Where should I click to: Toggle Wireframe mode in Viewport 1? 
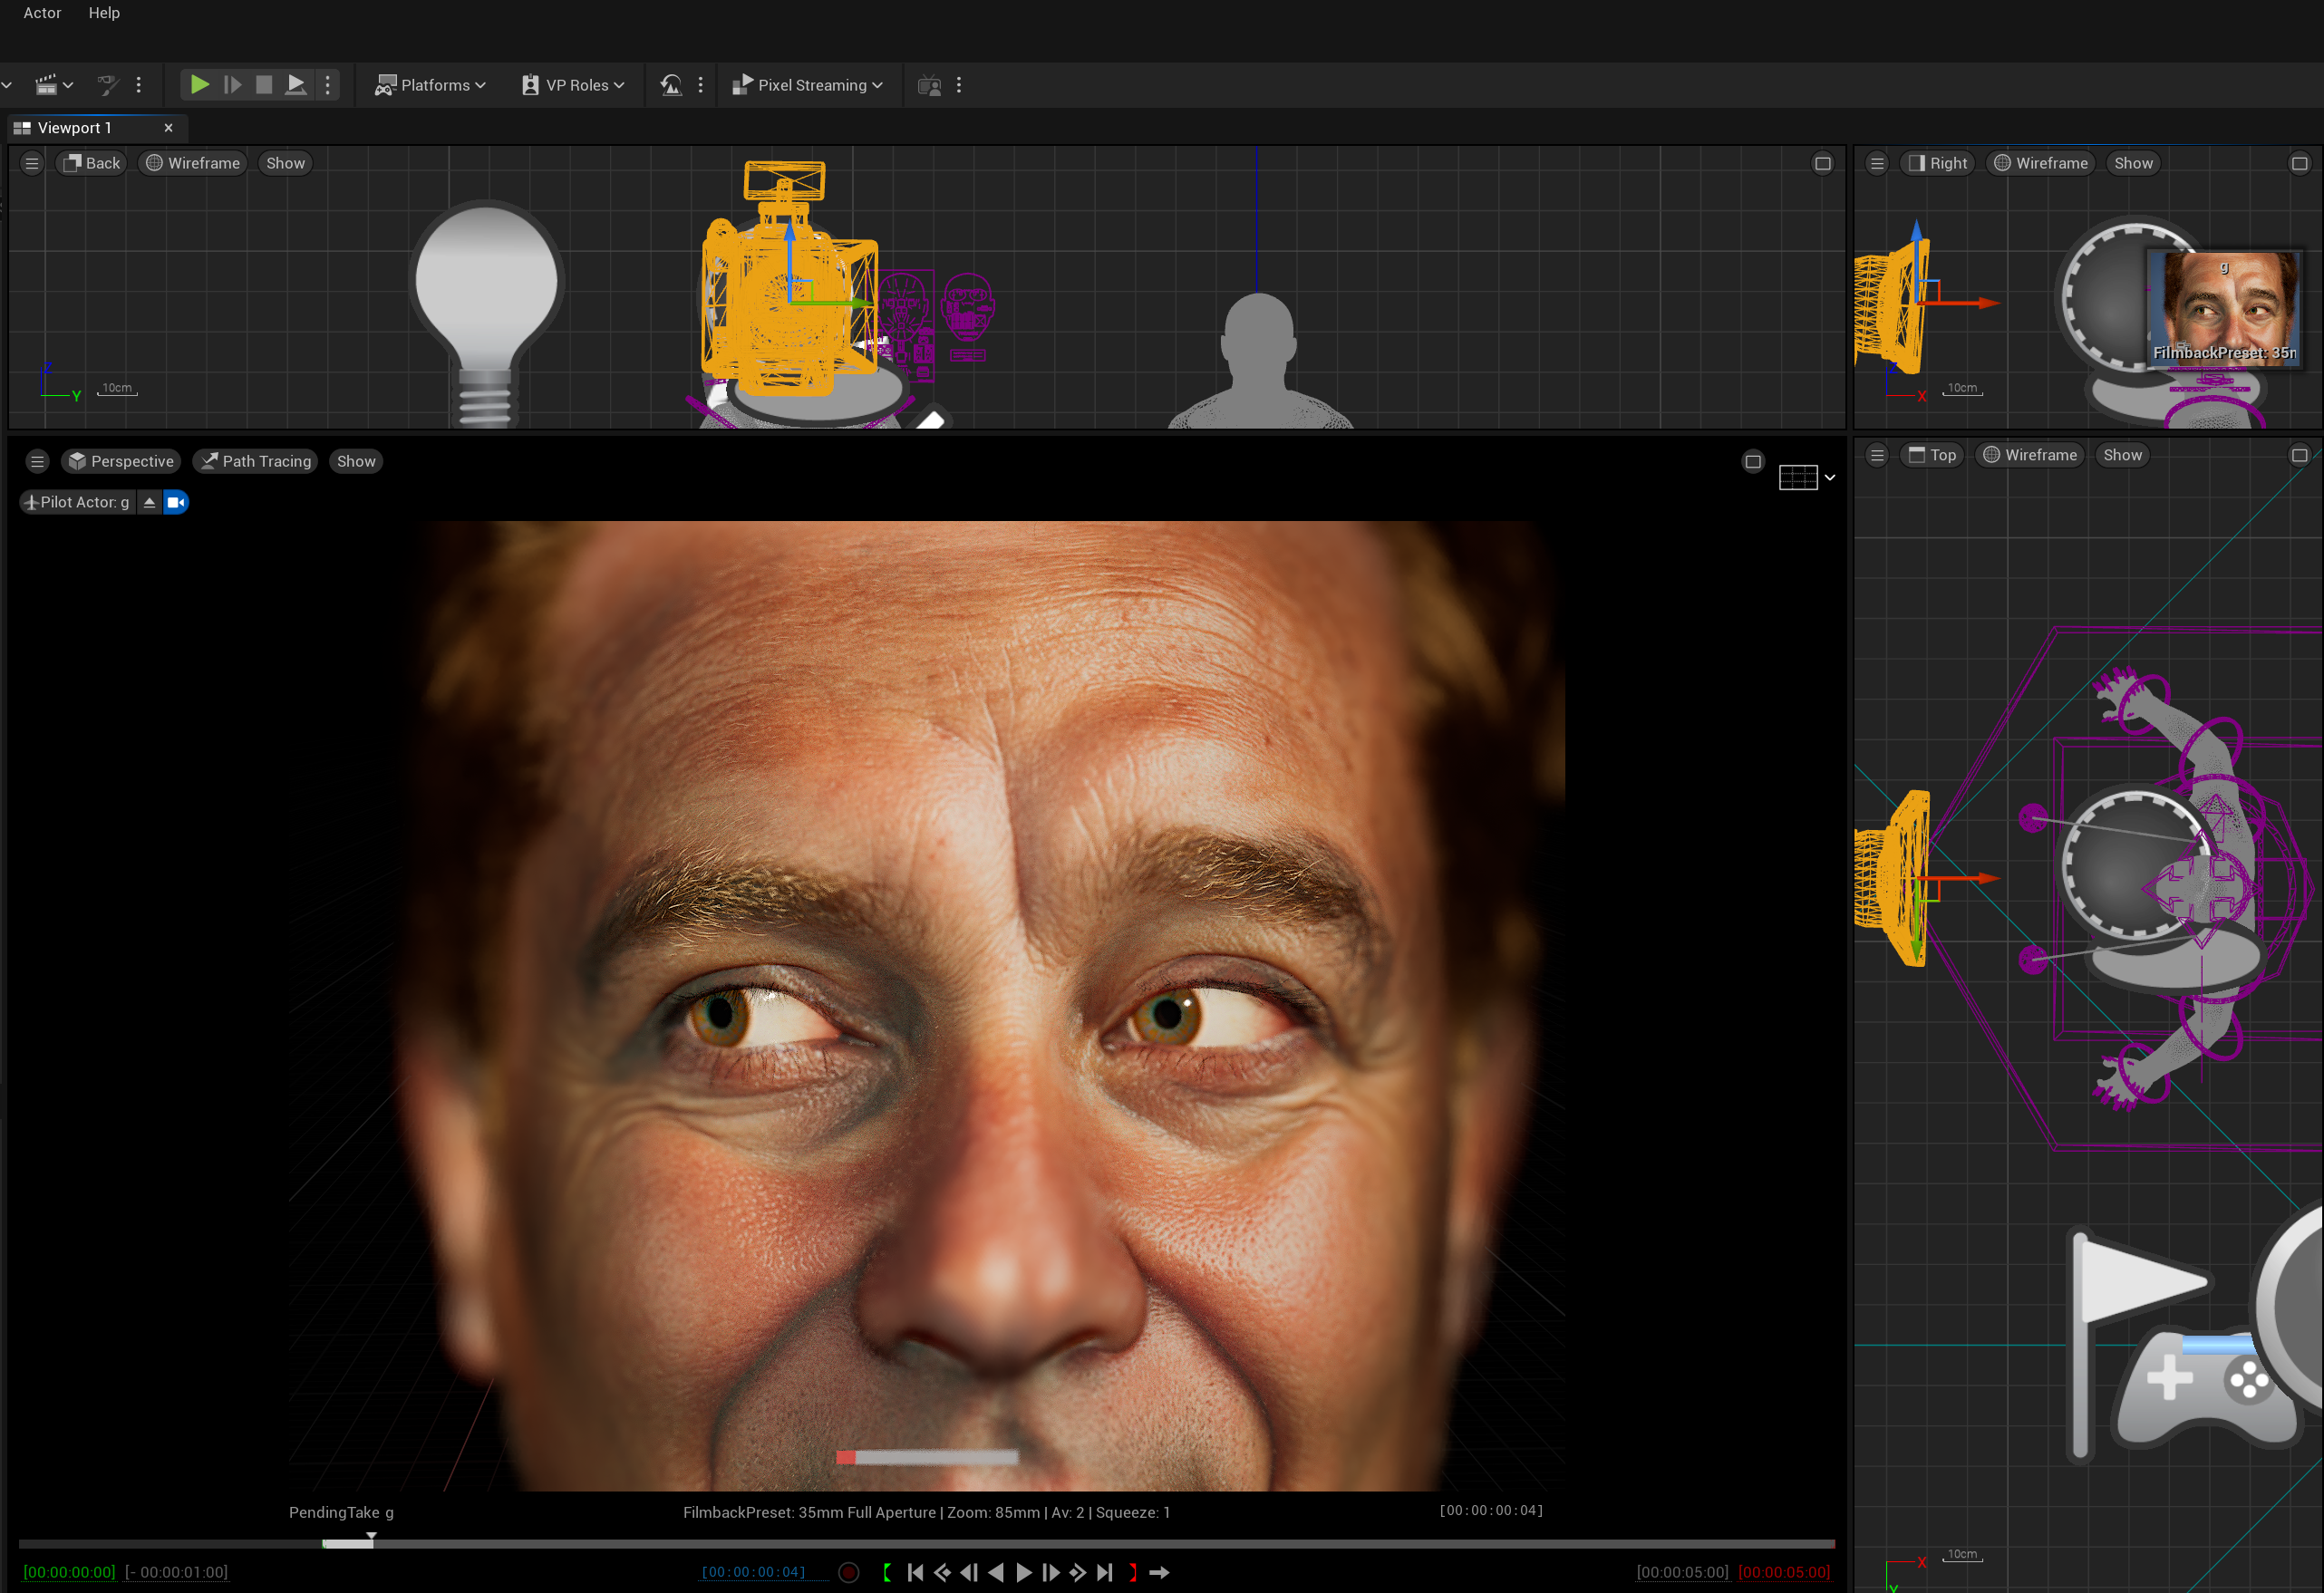click(192, 162)
